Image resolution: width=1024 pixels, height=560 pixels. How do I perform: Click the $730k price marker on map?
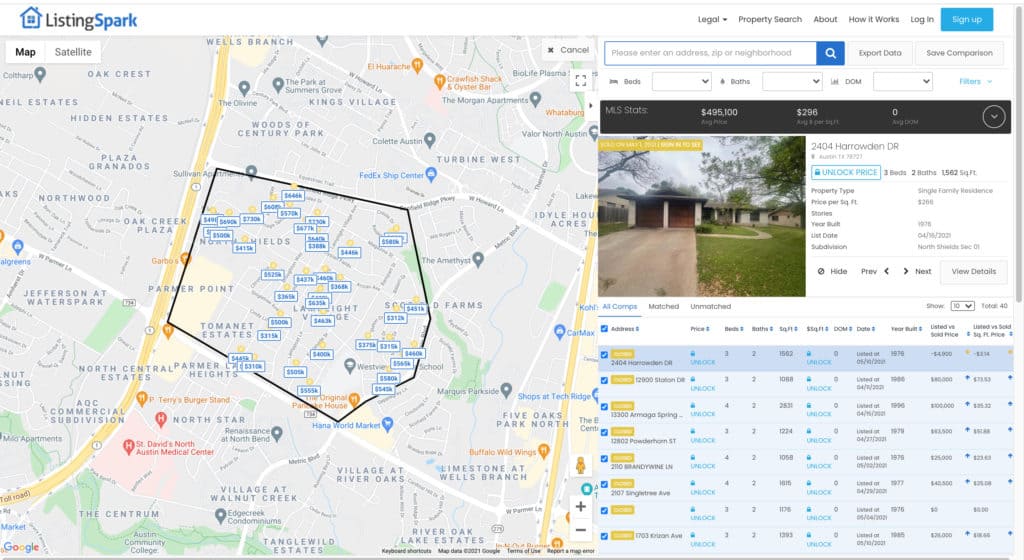pyautogui.click(x=251, y=219)
